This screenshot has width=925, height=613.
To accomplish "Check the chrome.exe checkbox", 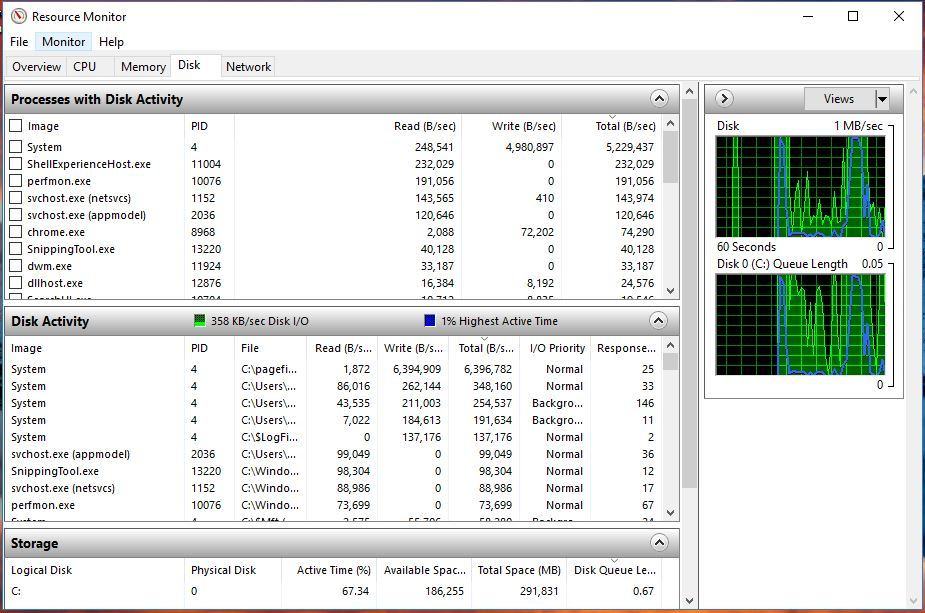I will coord(16,231).
